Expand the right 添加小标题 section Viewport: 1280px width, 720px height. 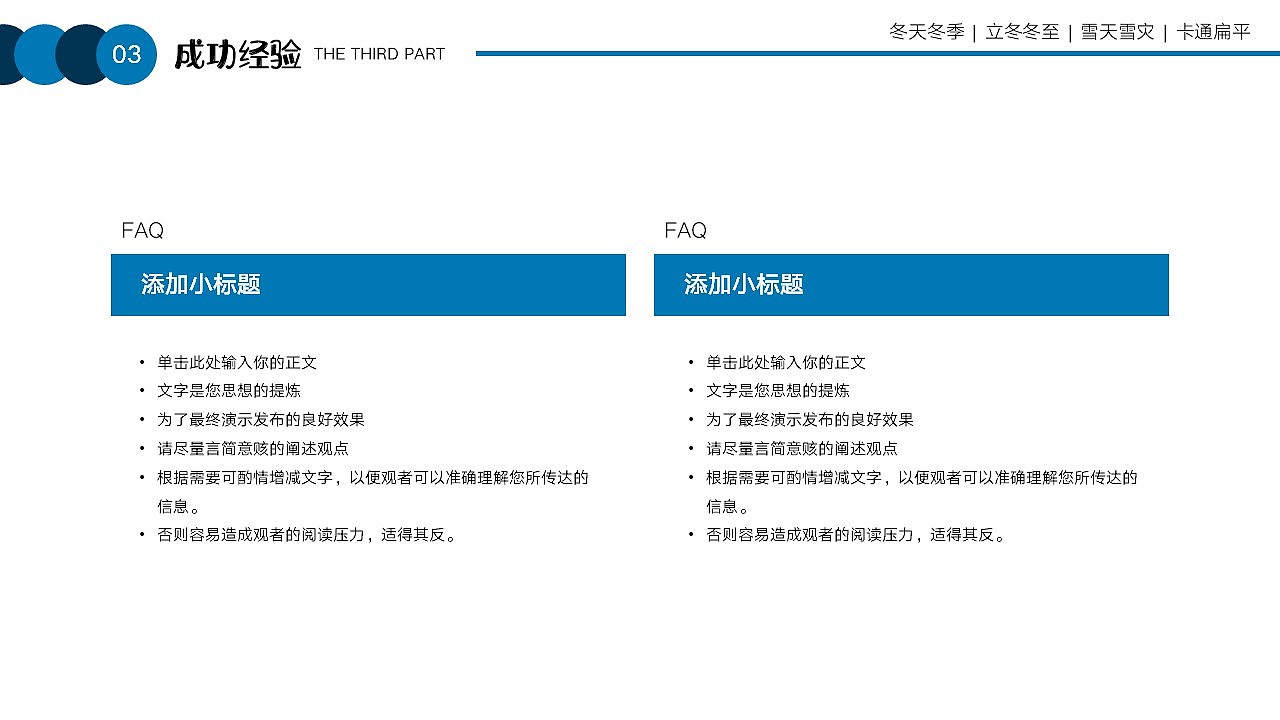(x=743, y=285)
